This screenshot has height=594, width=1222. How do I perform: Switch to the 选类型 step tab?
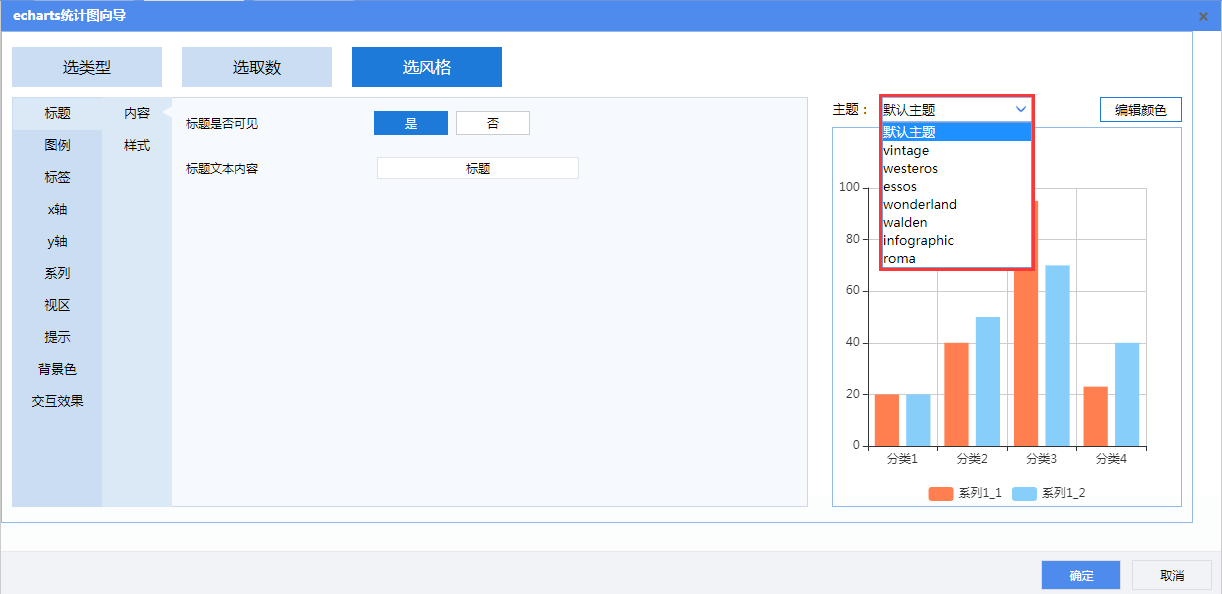pyautogui.click(x=87, y=67)
